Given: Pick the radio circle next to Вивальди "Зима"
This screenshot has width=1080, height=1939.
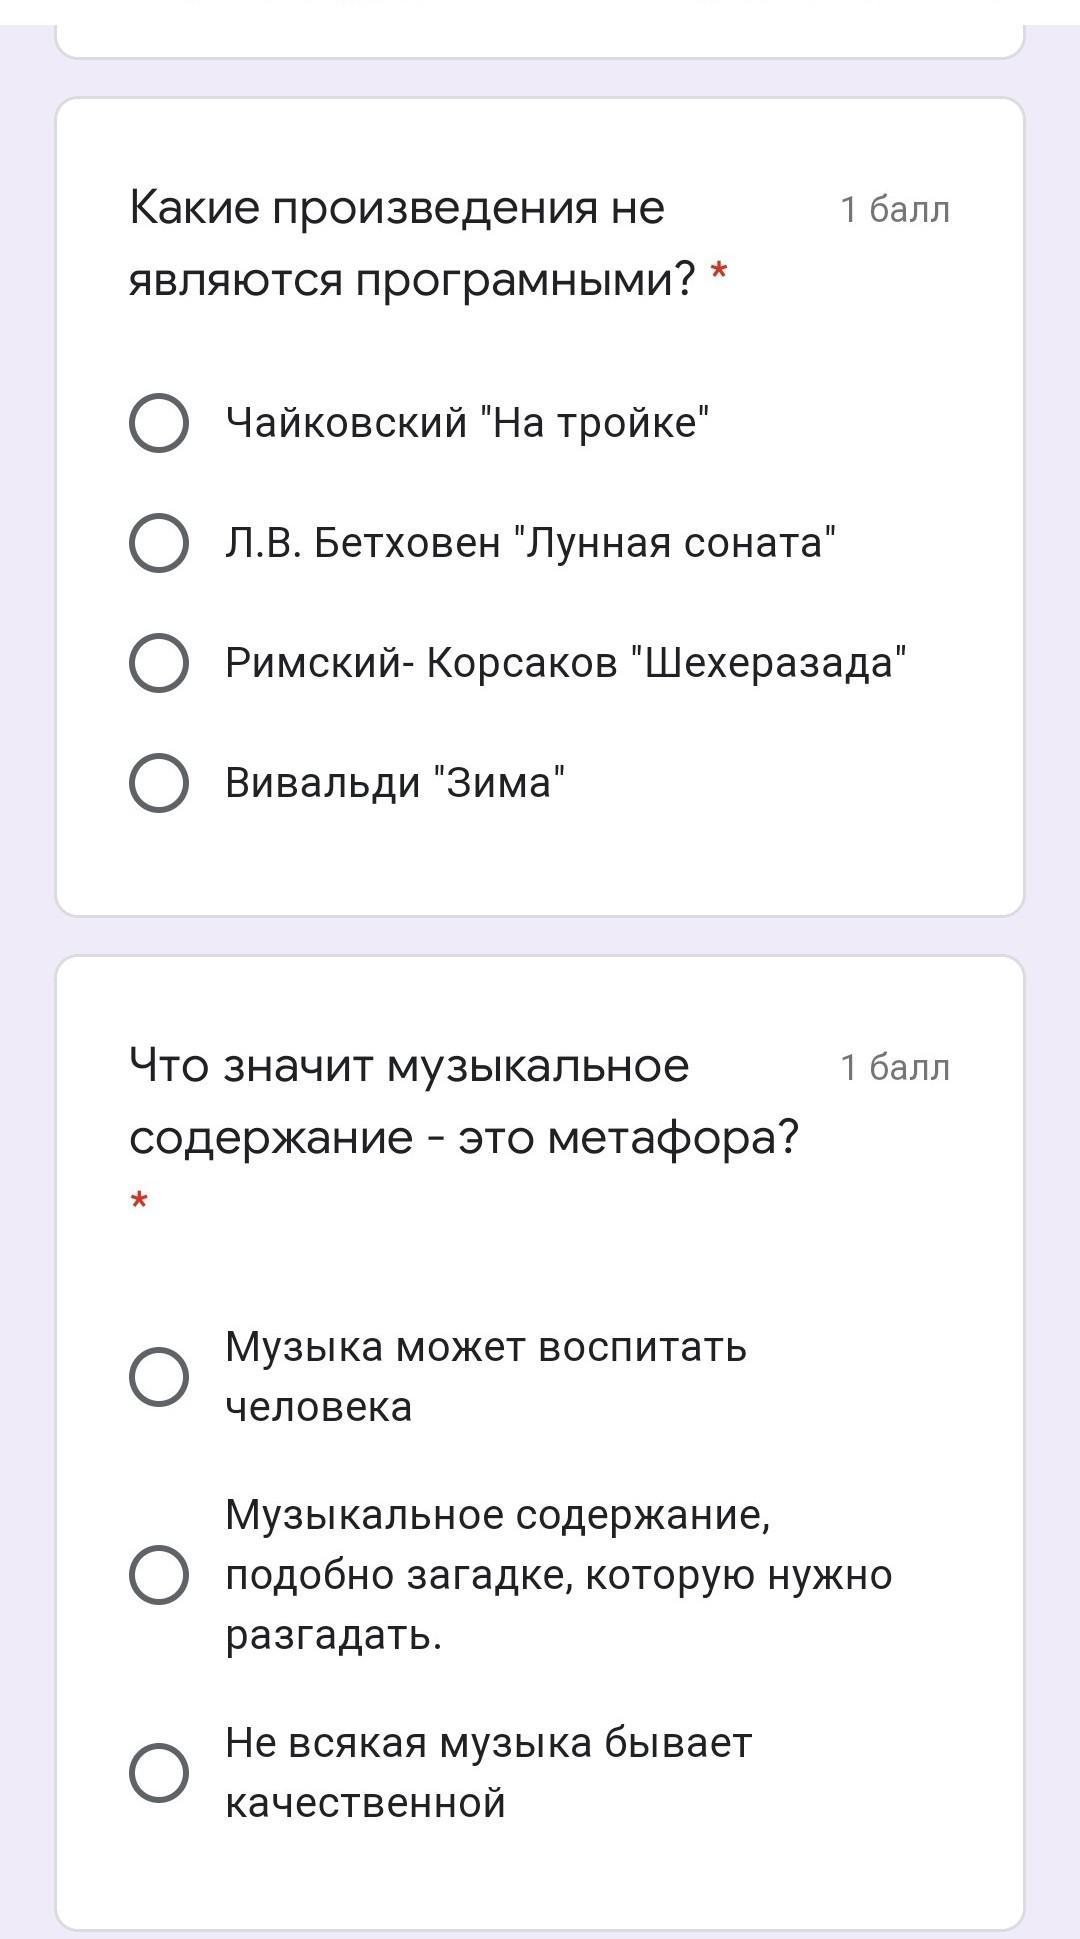Looking at the screenshot, I should pos(159,783).
